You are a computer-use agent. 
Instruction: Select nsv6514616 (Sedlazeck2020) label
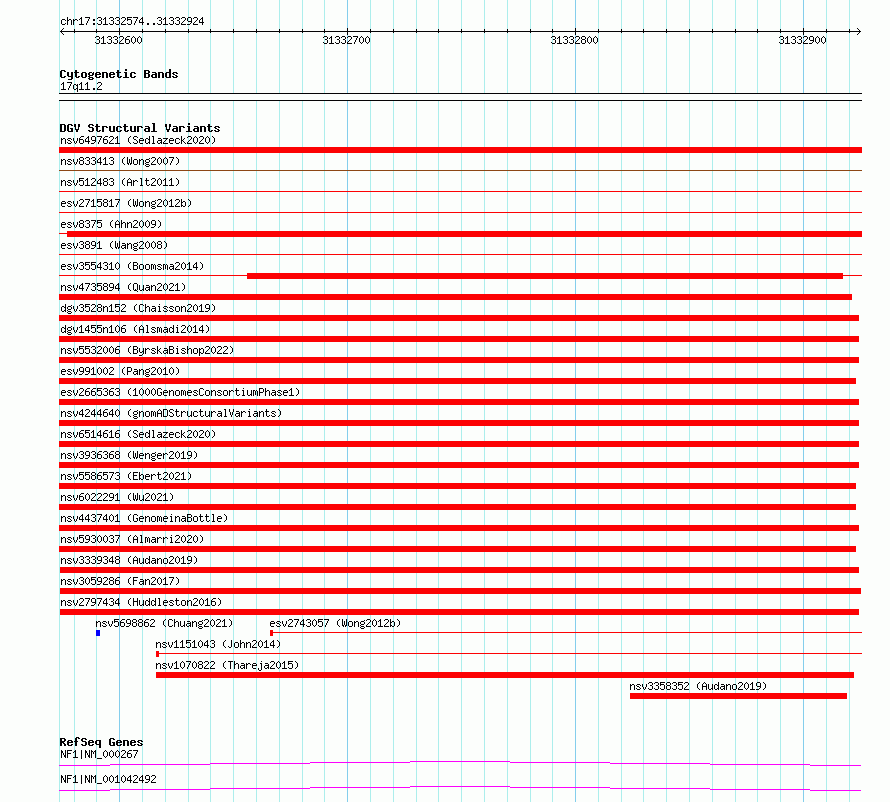coord(138,434)
